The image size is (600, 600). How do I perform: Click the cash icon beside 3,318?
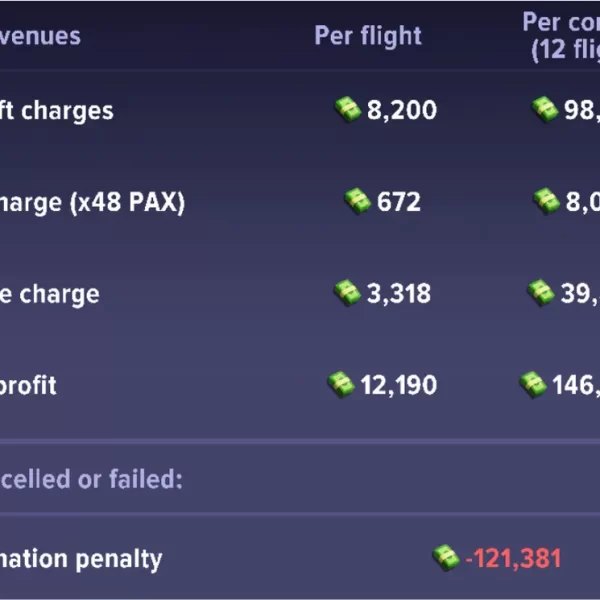(347, 293)
